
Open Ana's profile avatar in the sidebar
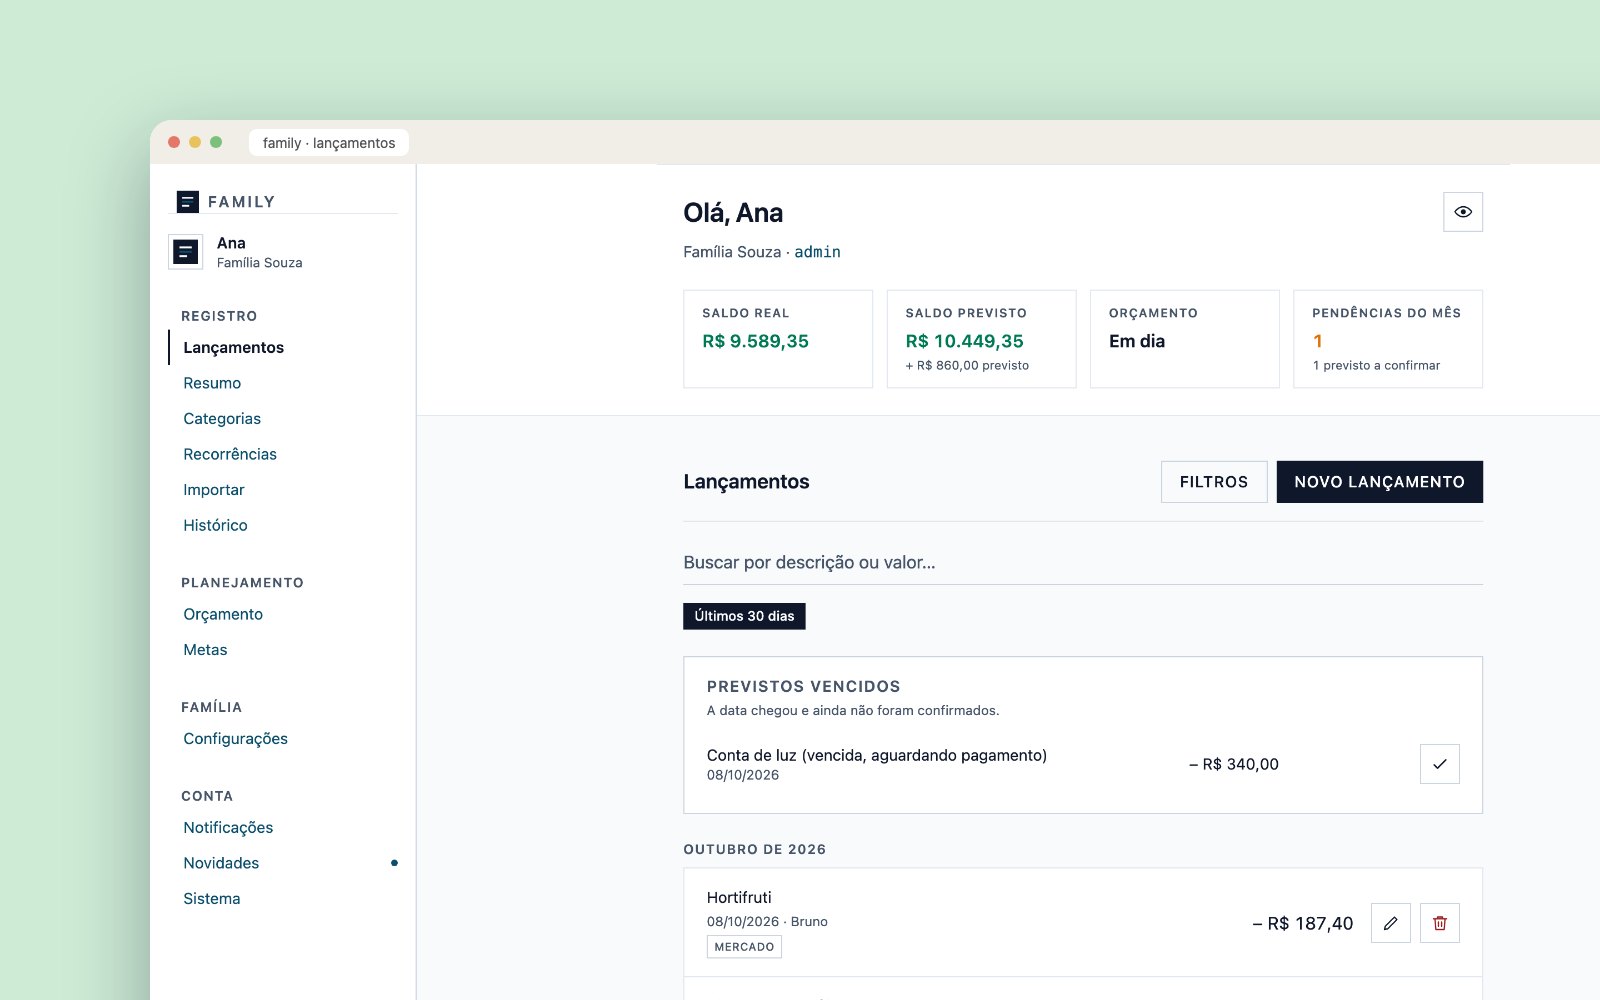(186, 252)
